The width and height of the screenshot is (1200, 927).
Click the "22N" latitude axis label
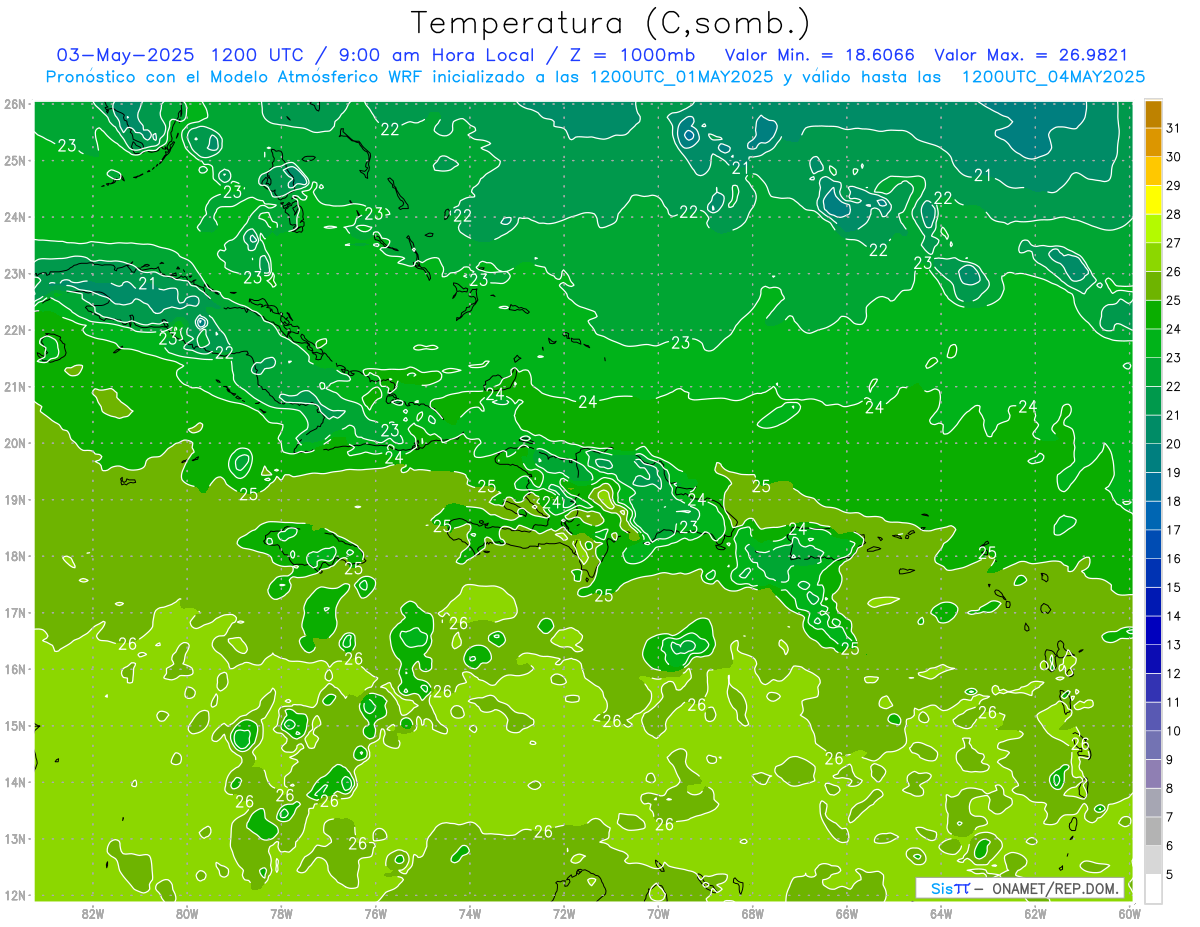tap(15, 330)
